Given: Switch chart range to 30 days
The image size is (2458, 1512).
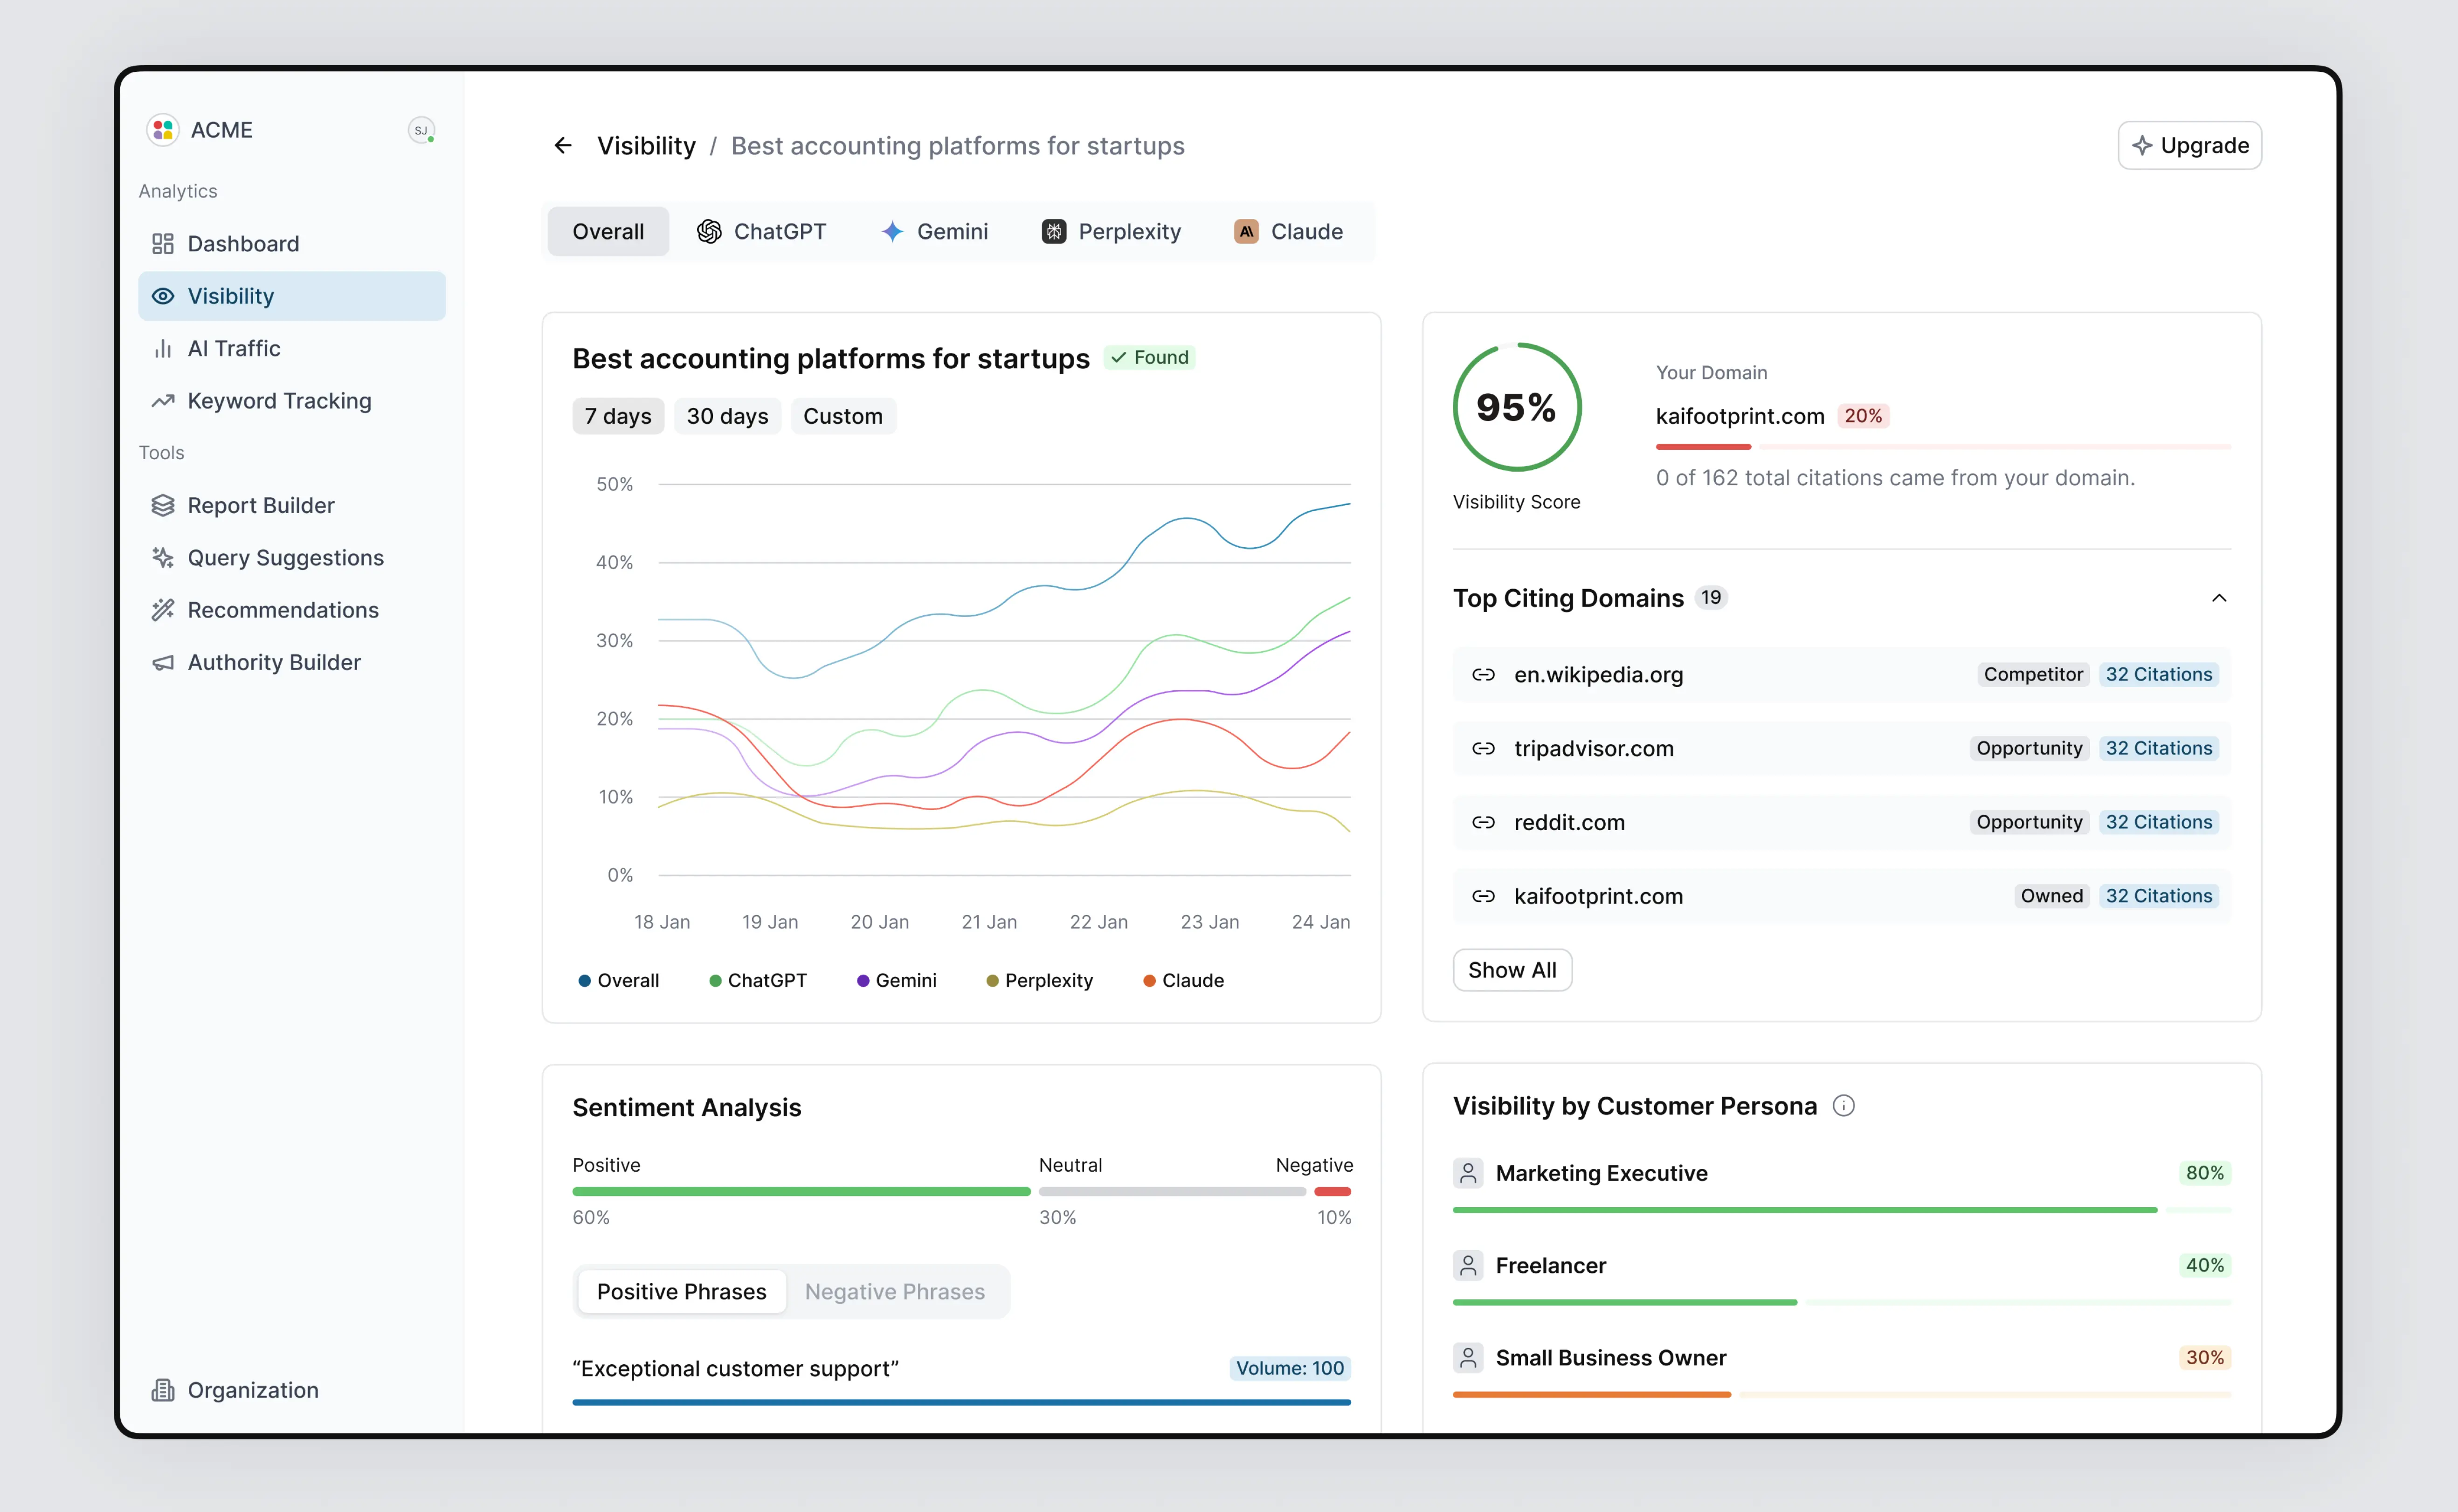Looking at the screenshot, I should point(727,416).
